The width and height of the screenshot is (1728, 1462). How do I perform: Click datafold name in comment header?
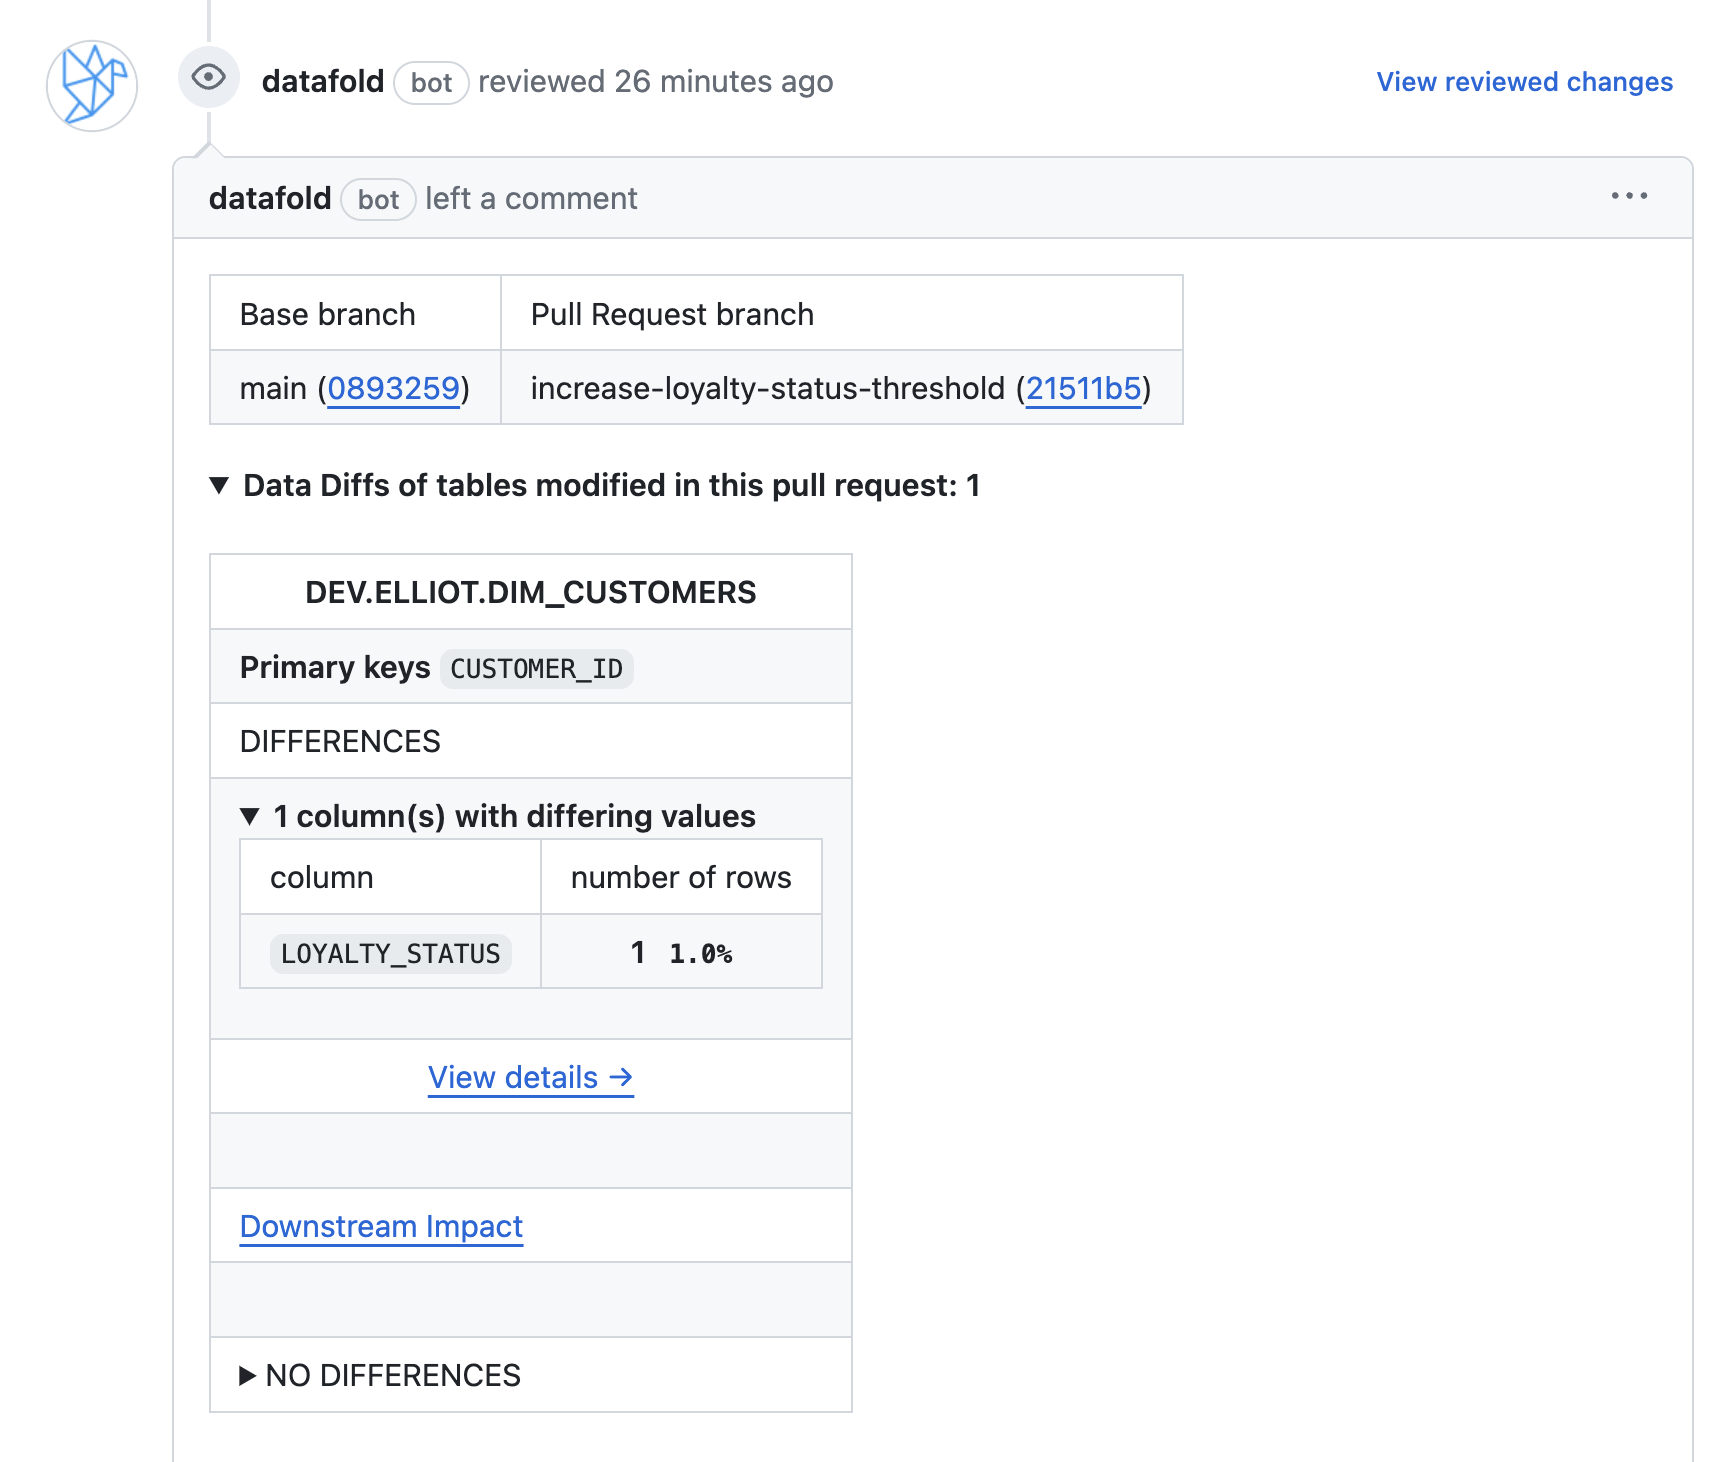pyautogui.click(x=270, y=198)
